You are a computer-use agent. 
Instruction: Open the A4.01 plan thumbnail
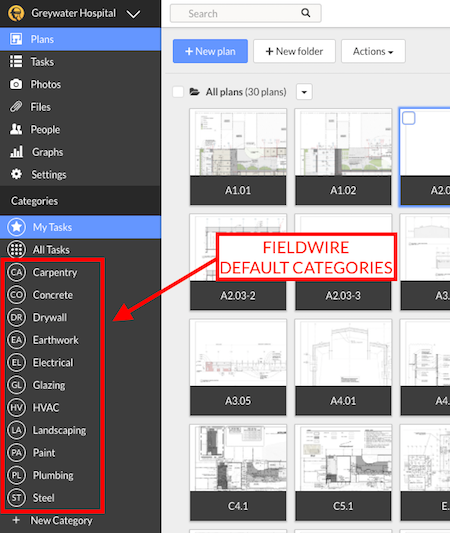[x=343, y=367]
